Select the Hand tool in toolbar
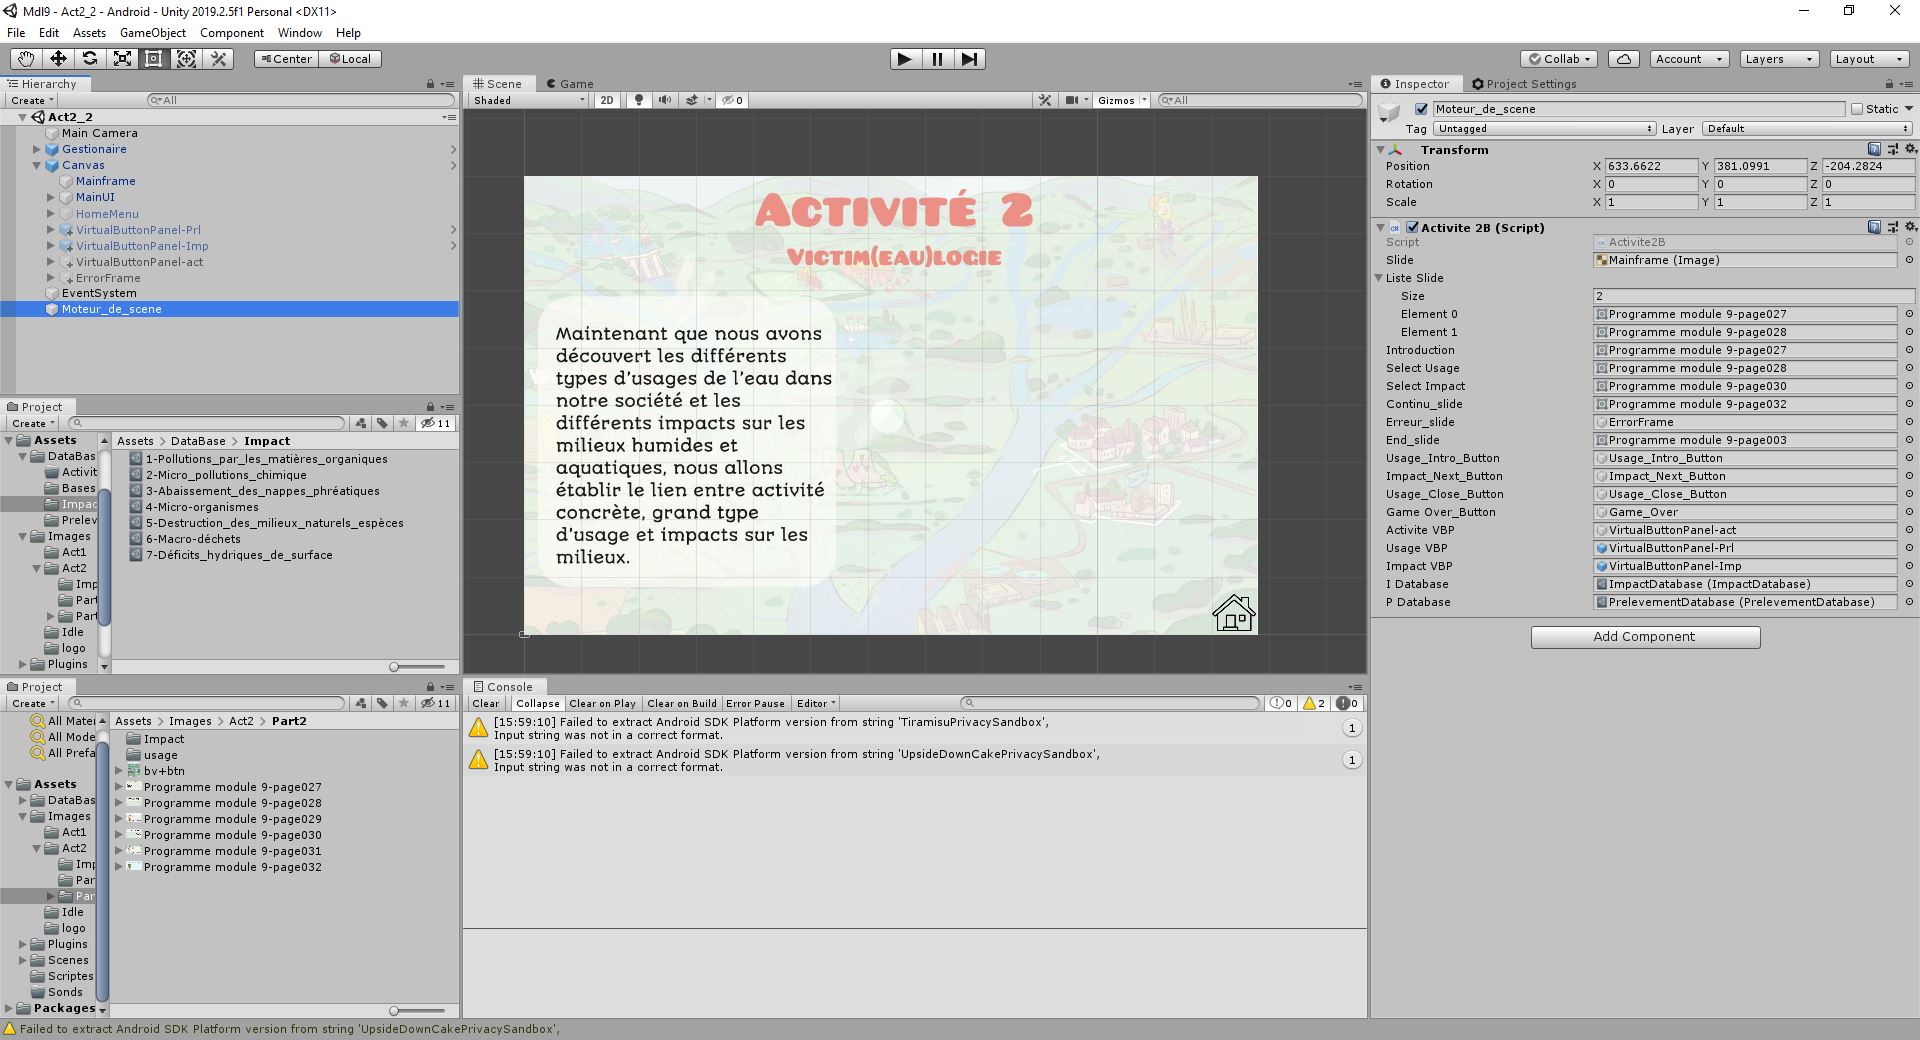Viewport: 1920px width, 1040px height. pos(26,59)
